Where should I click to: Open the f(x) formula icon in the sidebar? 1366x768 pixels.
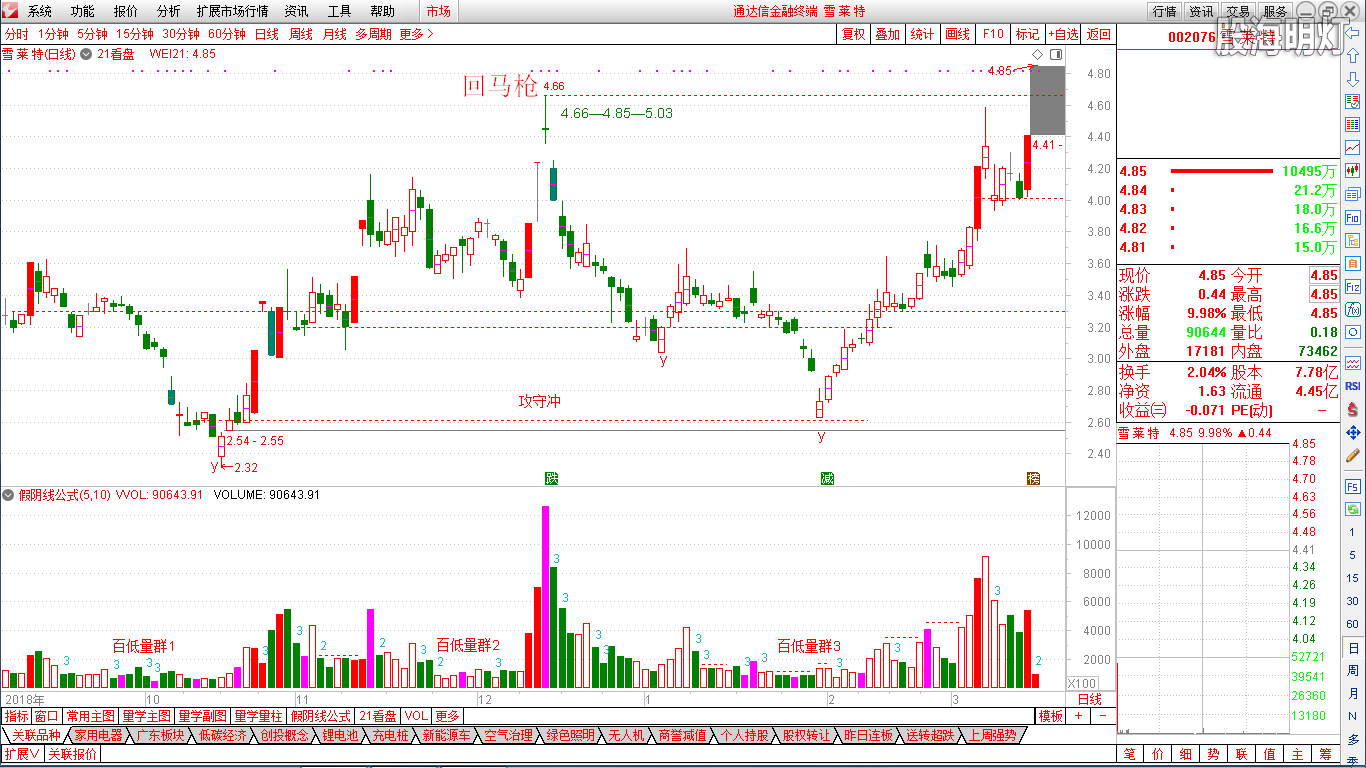pyautogui.click(x=1353, y=309)
